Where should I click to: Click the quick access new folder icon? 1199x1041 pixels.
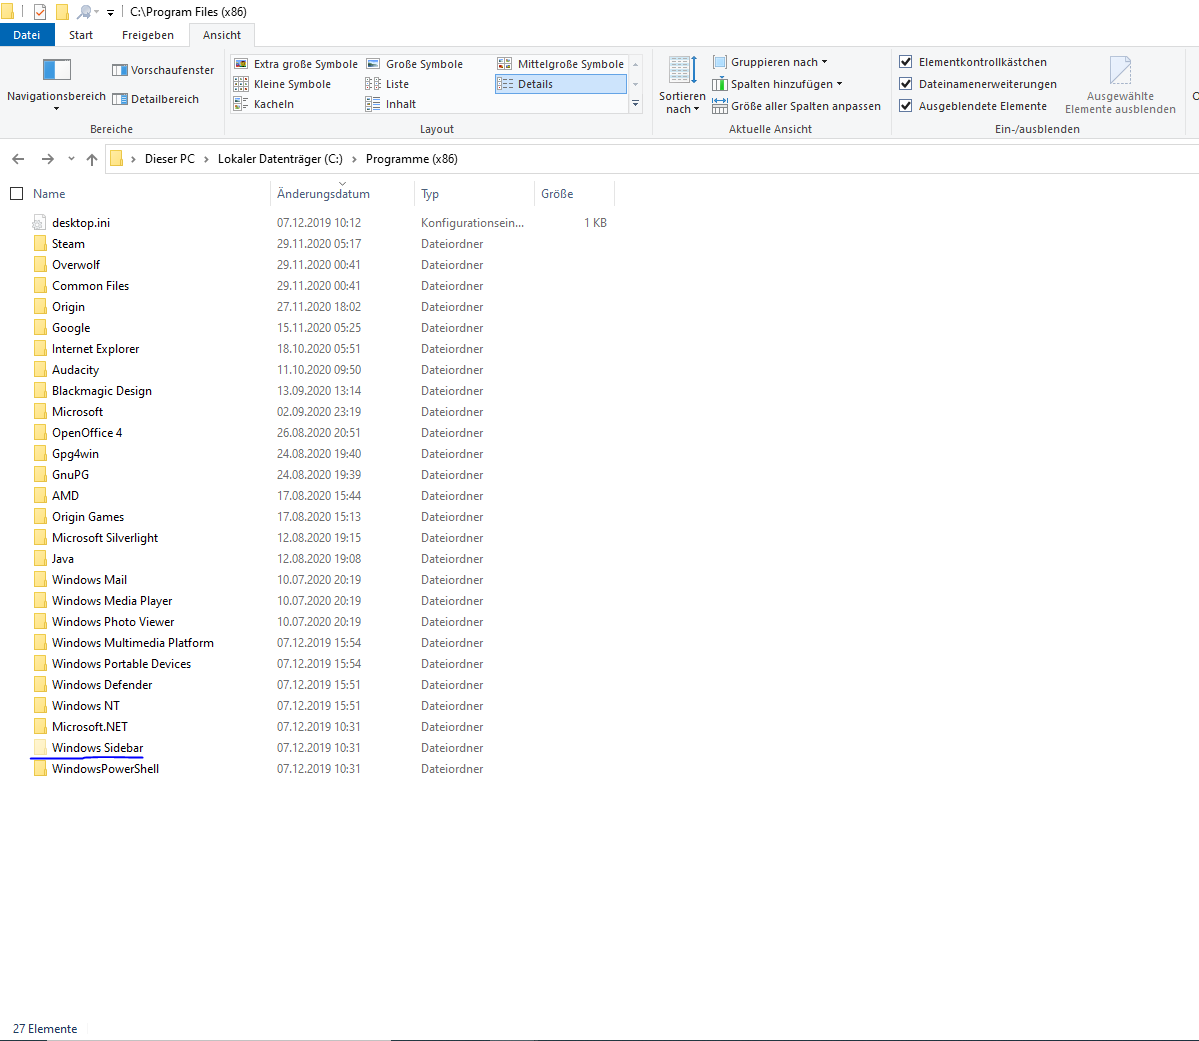pyautogui.click(x=62, y=11)
